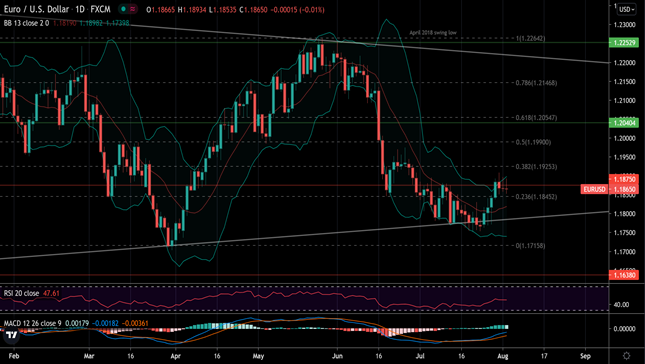Click the C1.18650 close value in header
The height and width of the screenshot is (364, 645).
pyautogui.click(x=253, y=9)
